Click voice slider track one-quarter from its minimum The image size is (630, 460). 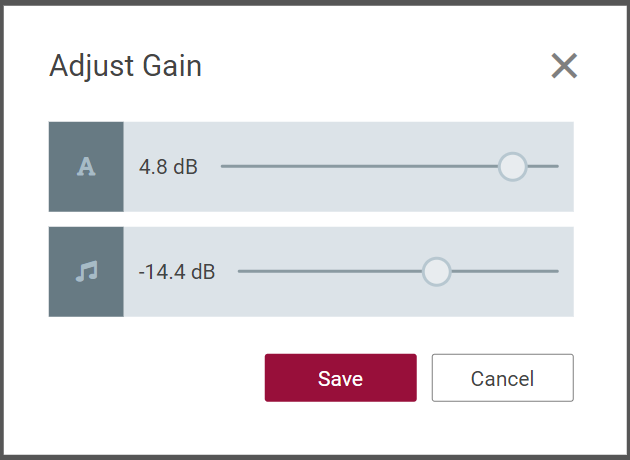pos(306,167)
